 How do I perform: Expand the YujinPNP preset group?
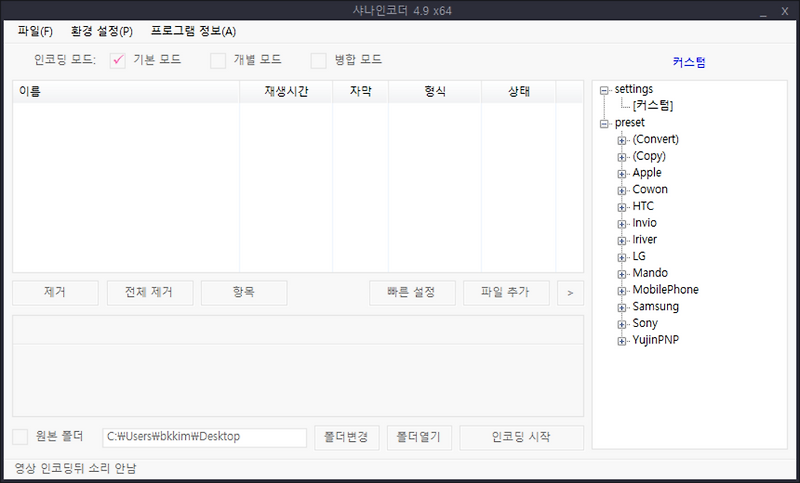click(621, 341)
